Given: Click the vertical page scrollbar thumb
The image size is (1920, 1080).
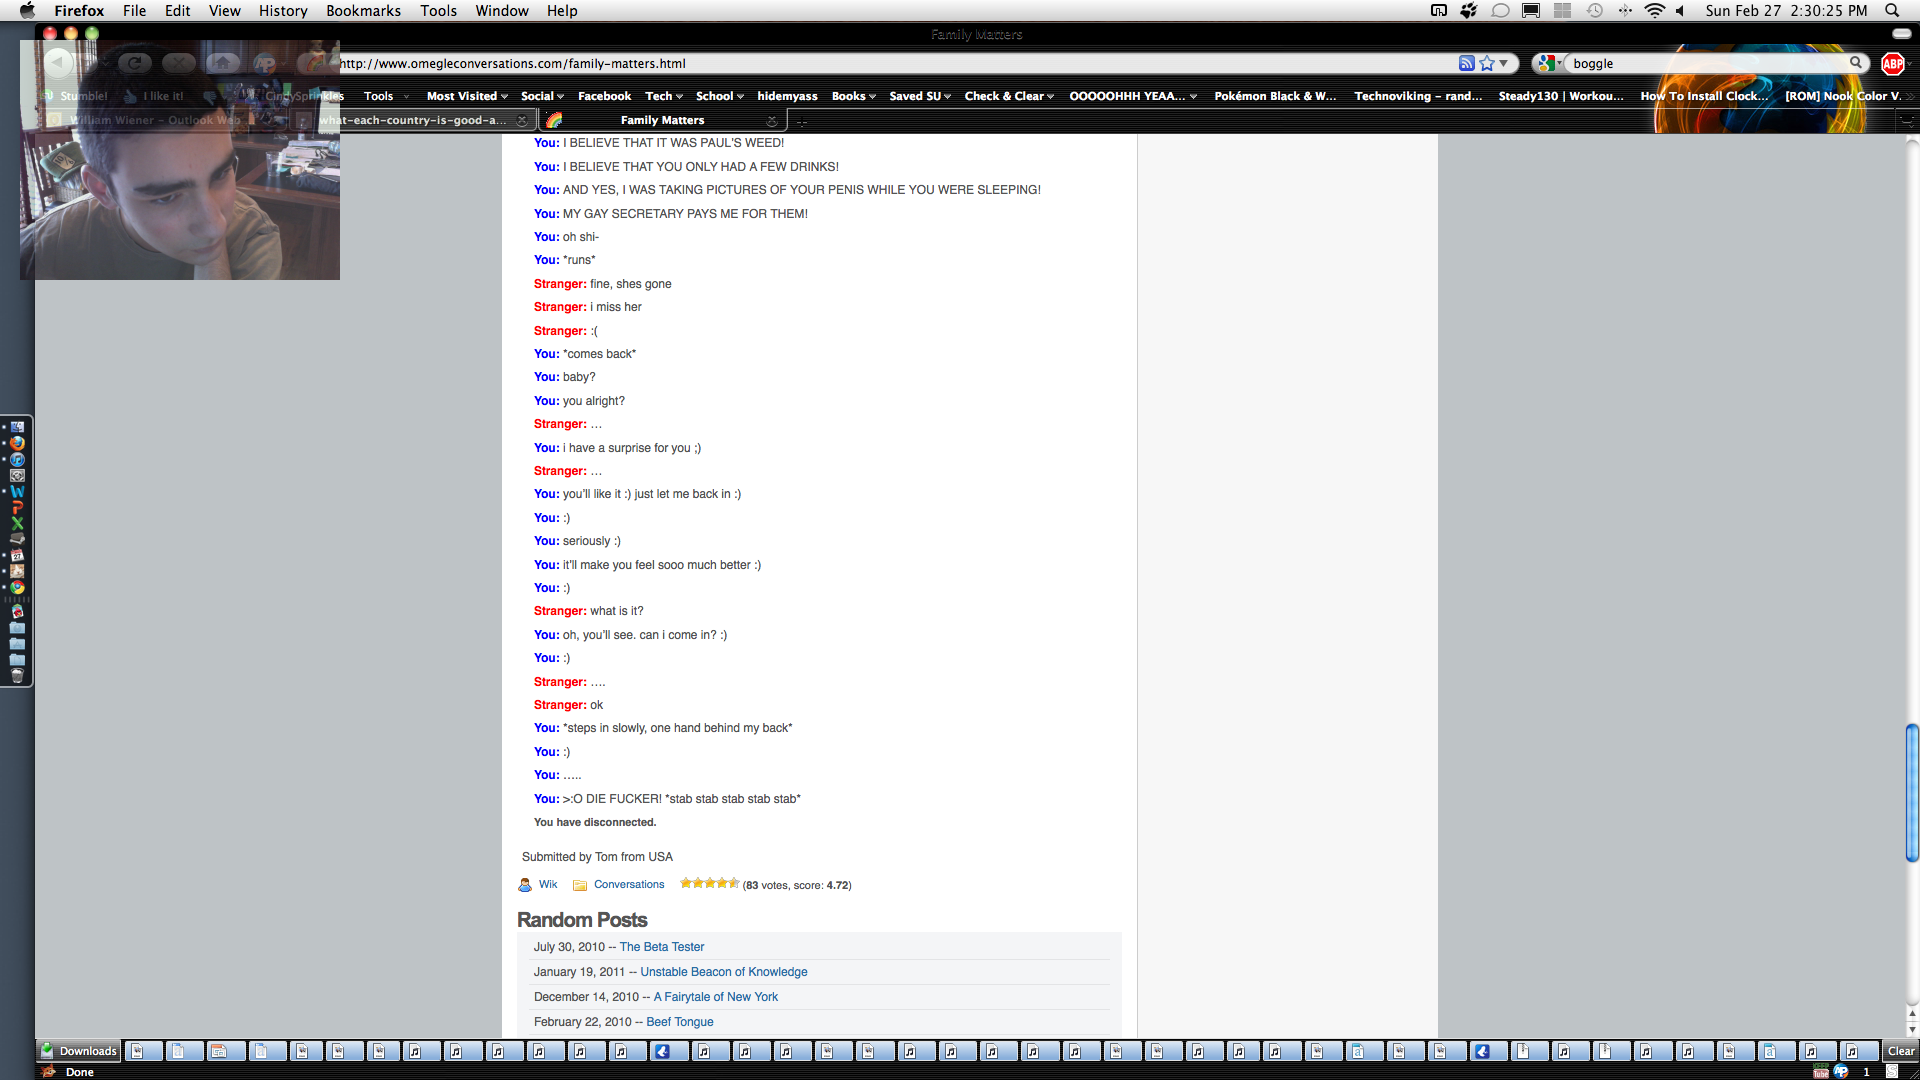Looking at the screenshot, I should click(1912, 792).
